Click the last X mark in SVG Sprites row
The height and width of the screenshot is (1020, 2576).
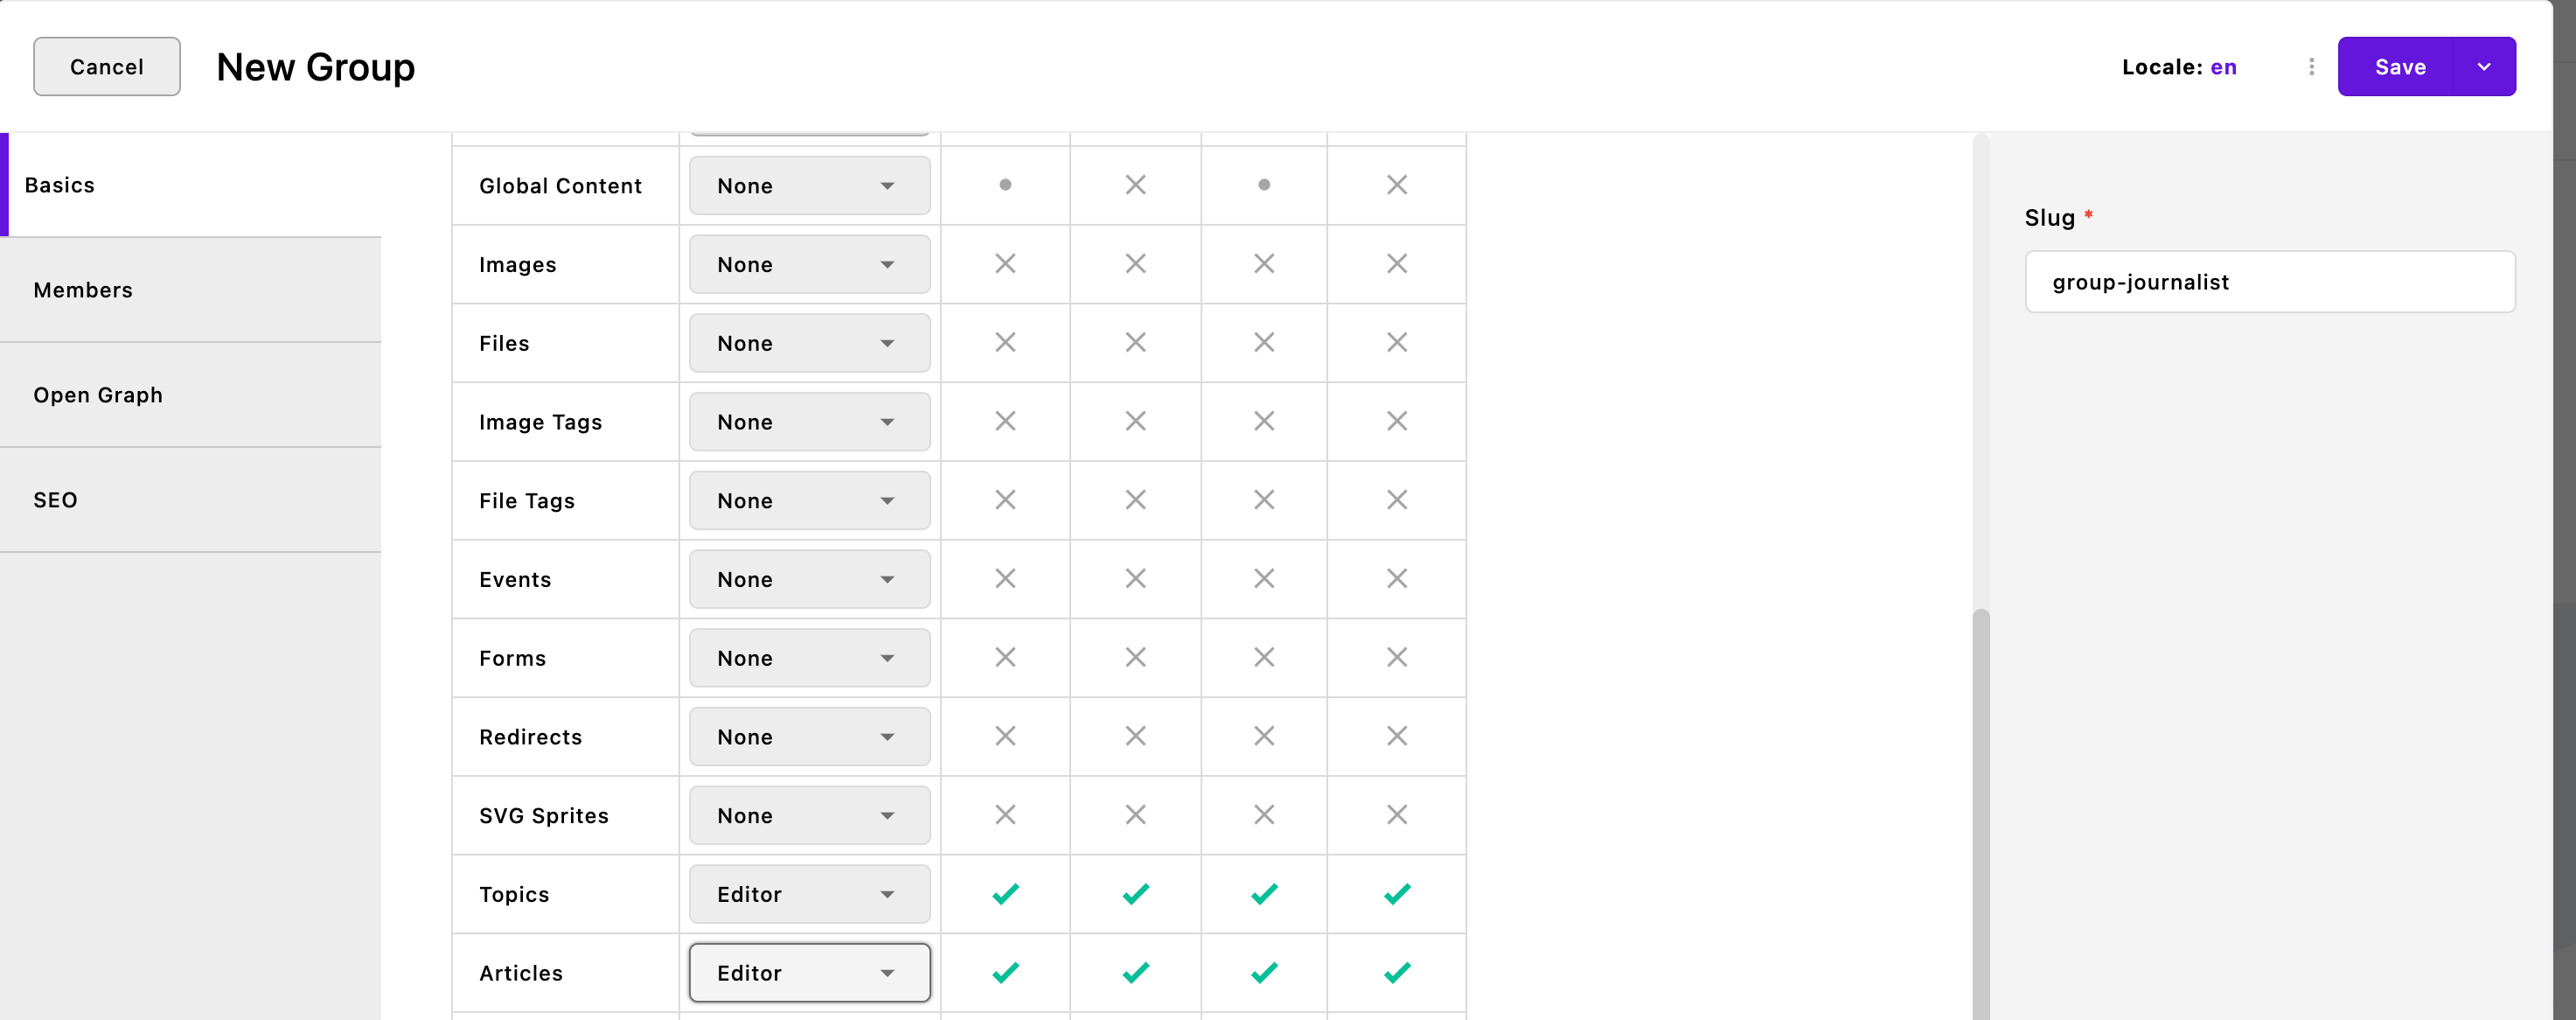(1397, 815)
